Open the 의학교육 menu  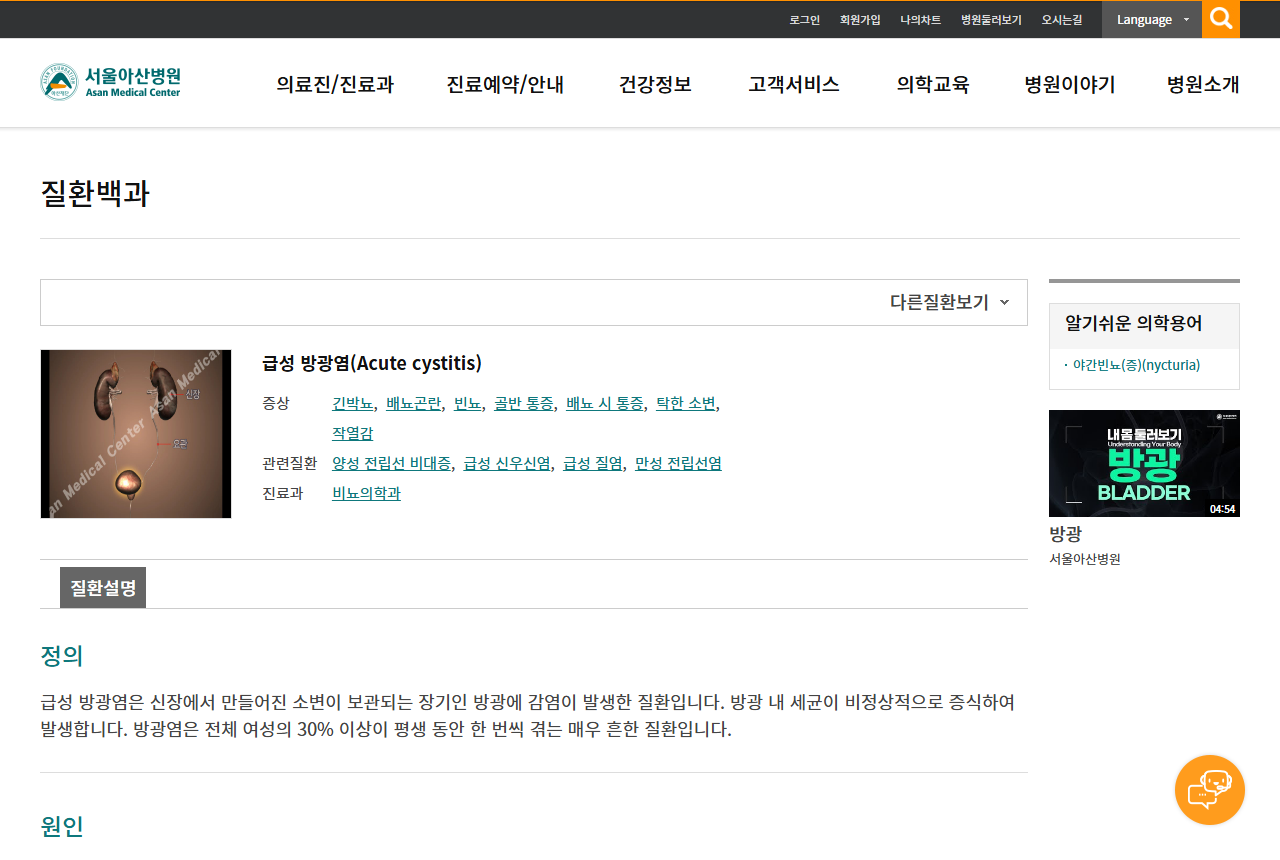tap(933, 84)
